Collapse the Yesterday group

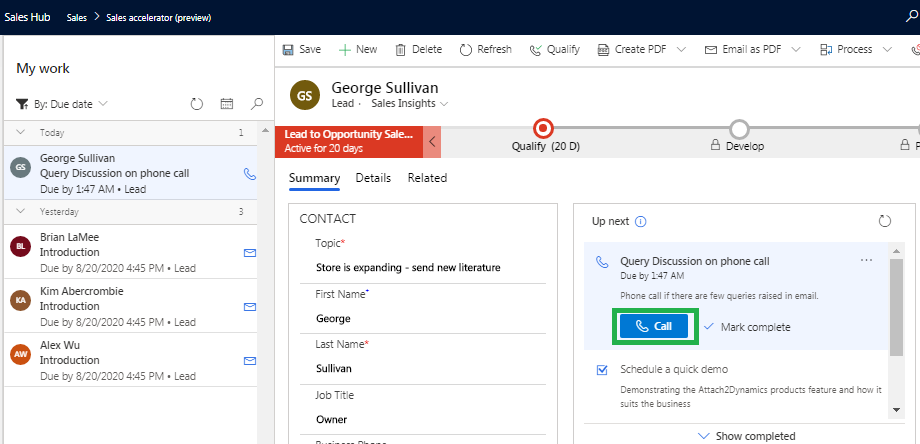21,211
